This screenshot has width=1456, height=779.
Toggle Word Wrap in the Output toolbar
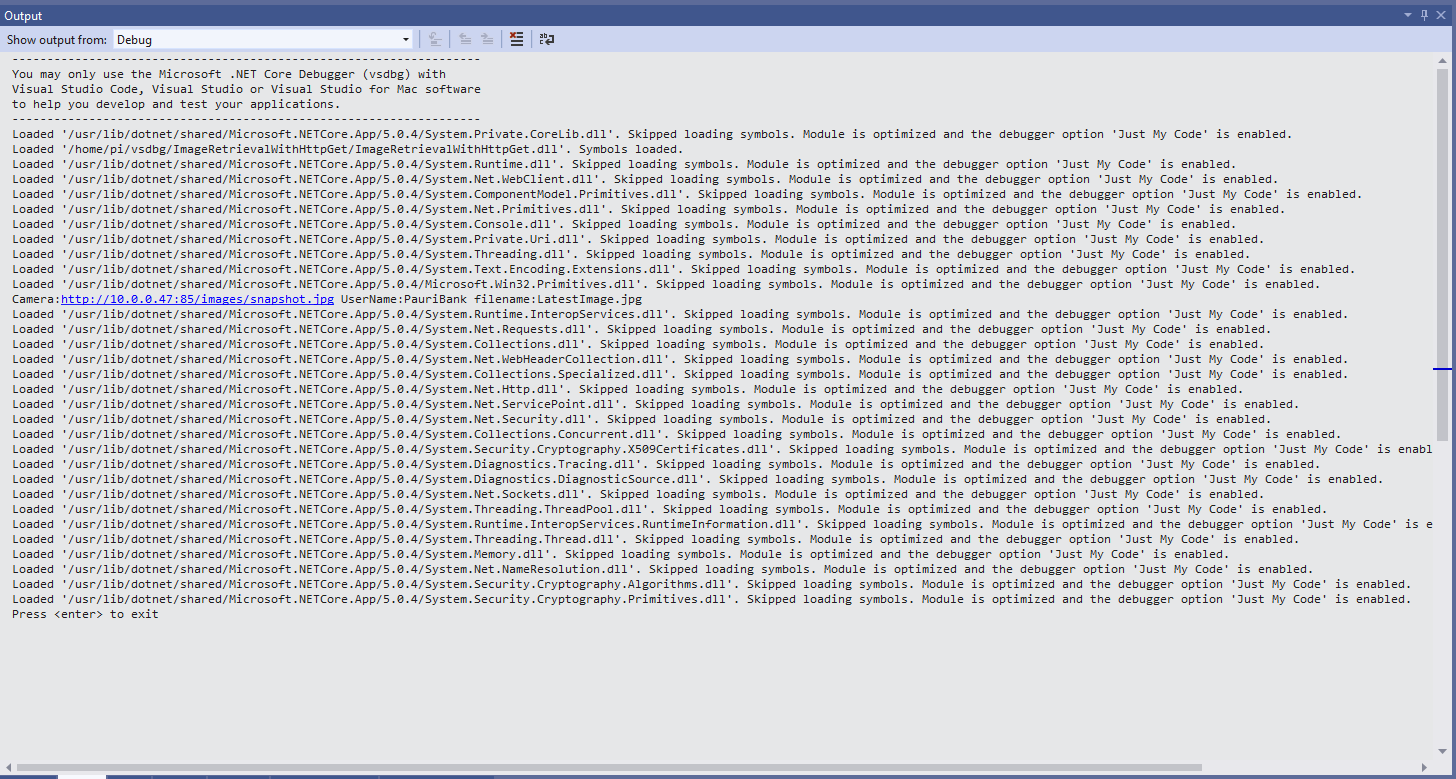click(547, 40)
